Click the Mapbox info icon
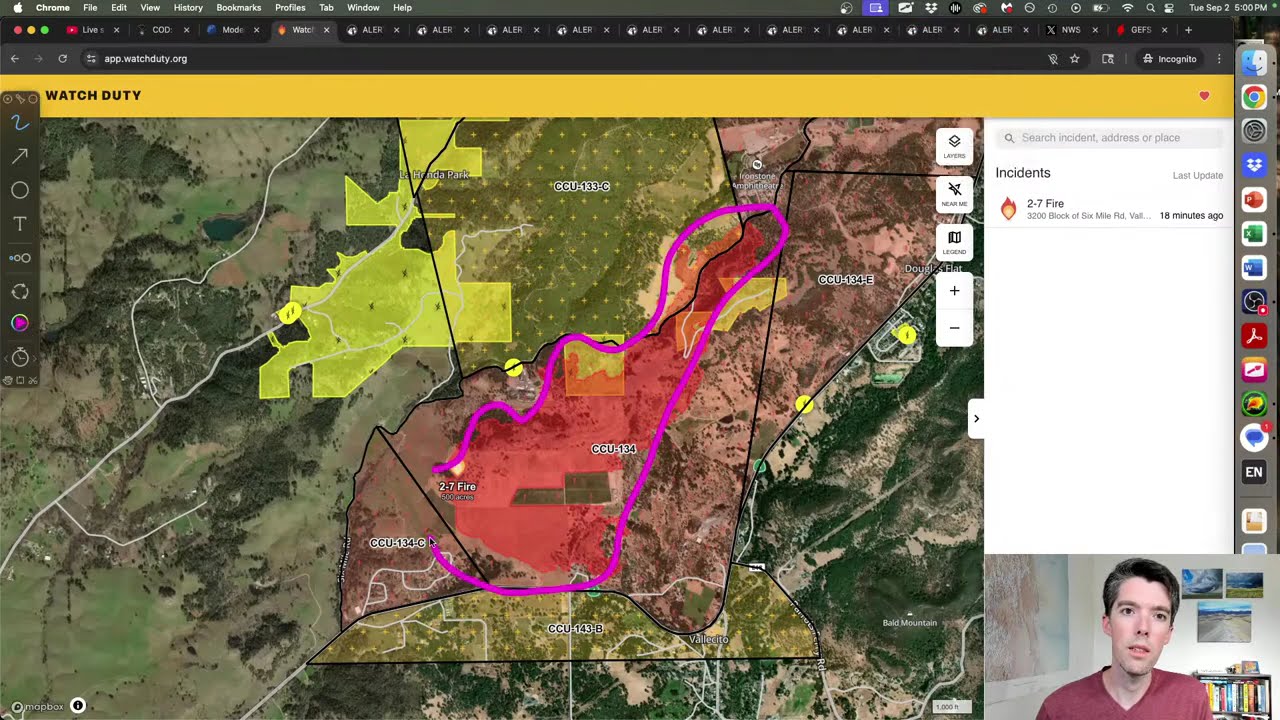 click(x=78, y=706)
